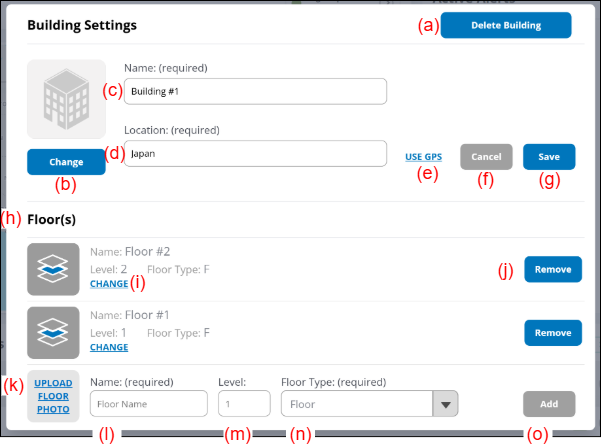Open the Floor Type dropdown arrow

click(445, 403)
